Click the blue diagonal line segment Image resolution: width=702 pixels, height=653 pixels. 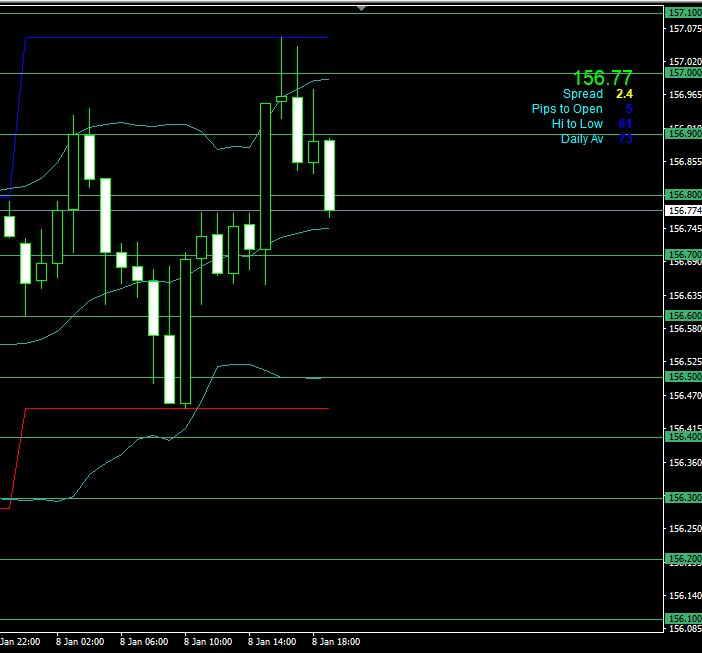click(x=16, y=110)
